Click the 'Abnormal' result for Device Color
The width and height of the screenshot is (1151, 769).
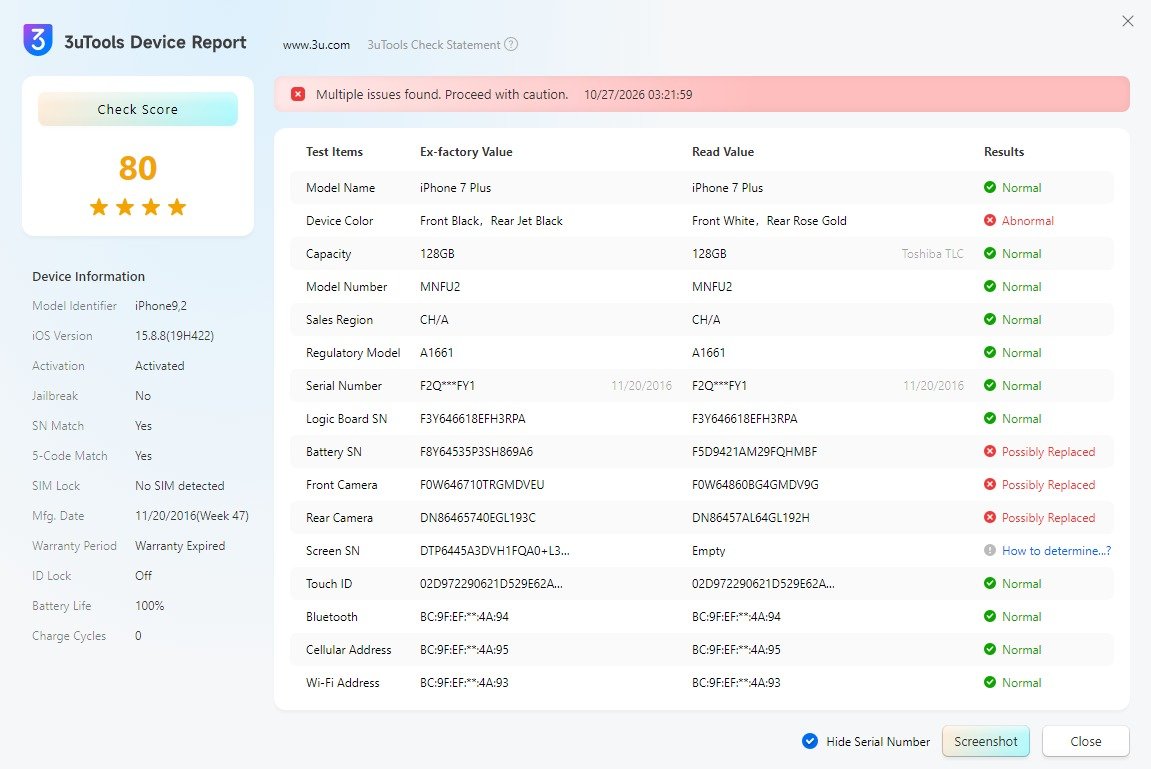click(1028, 220)
